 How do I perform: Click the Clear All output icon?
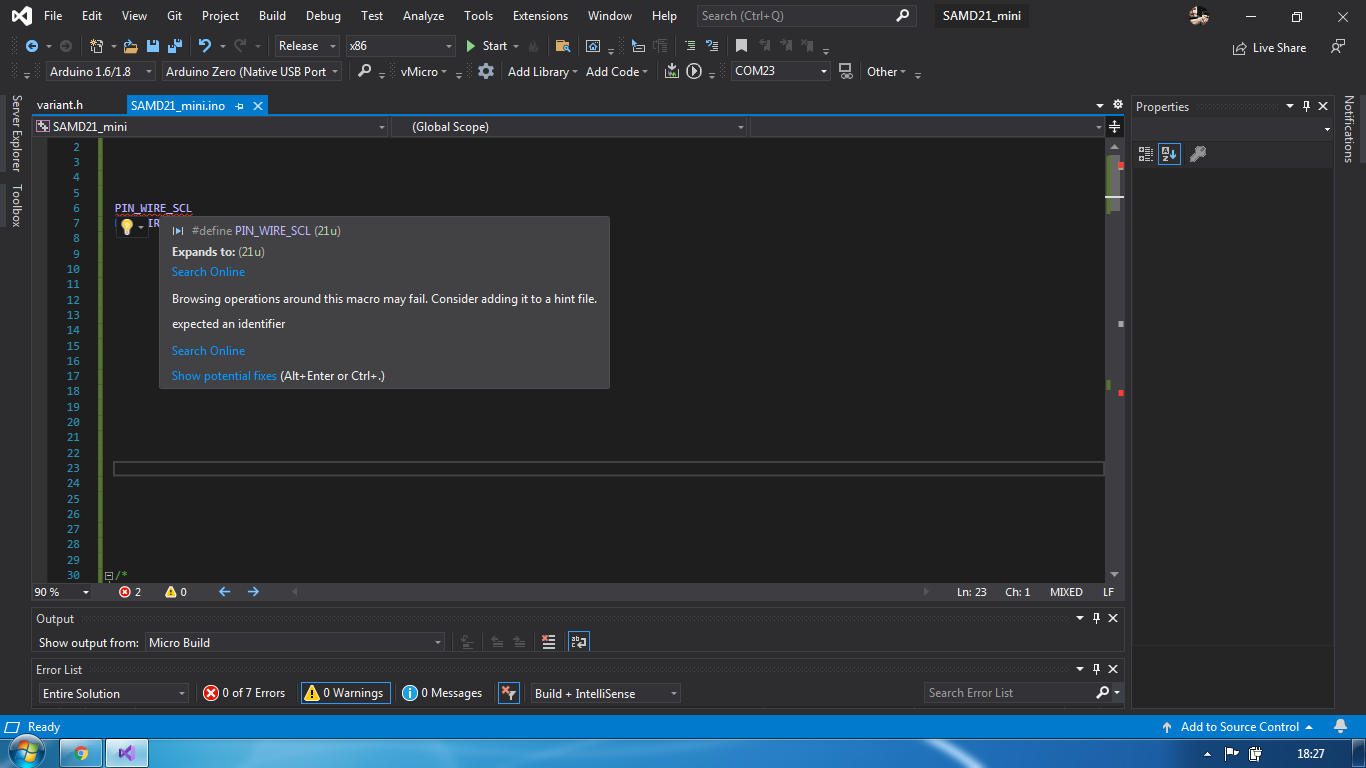pos(548,642)
